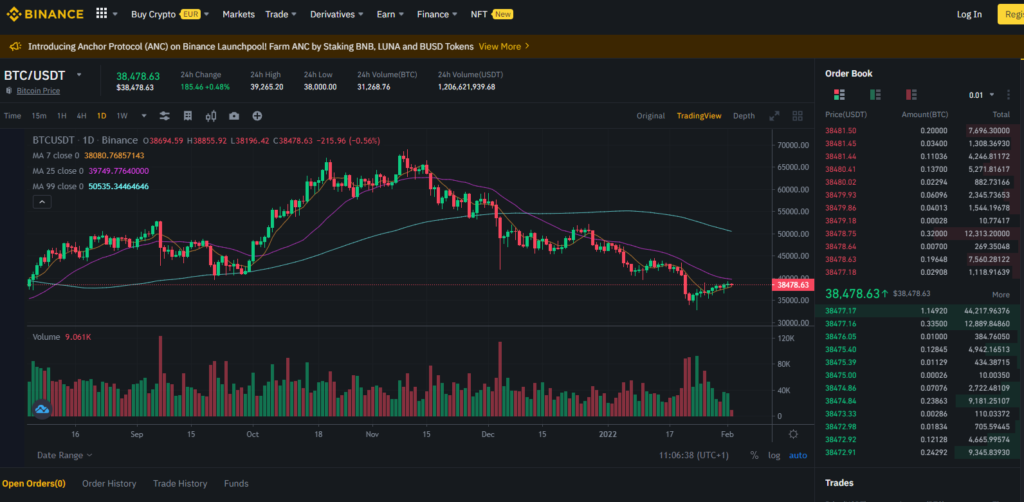The image size is (1024, 502).
Task: Select the 1W chart interval
Action: (x=122, y=116)
